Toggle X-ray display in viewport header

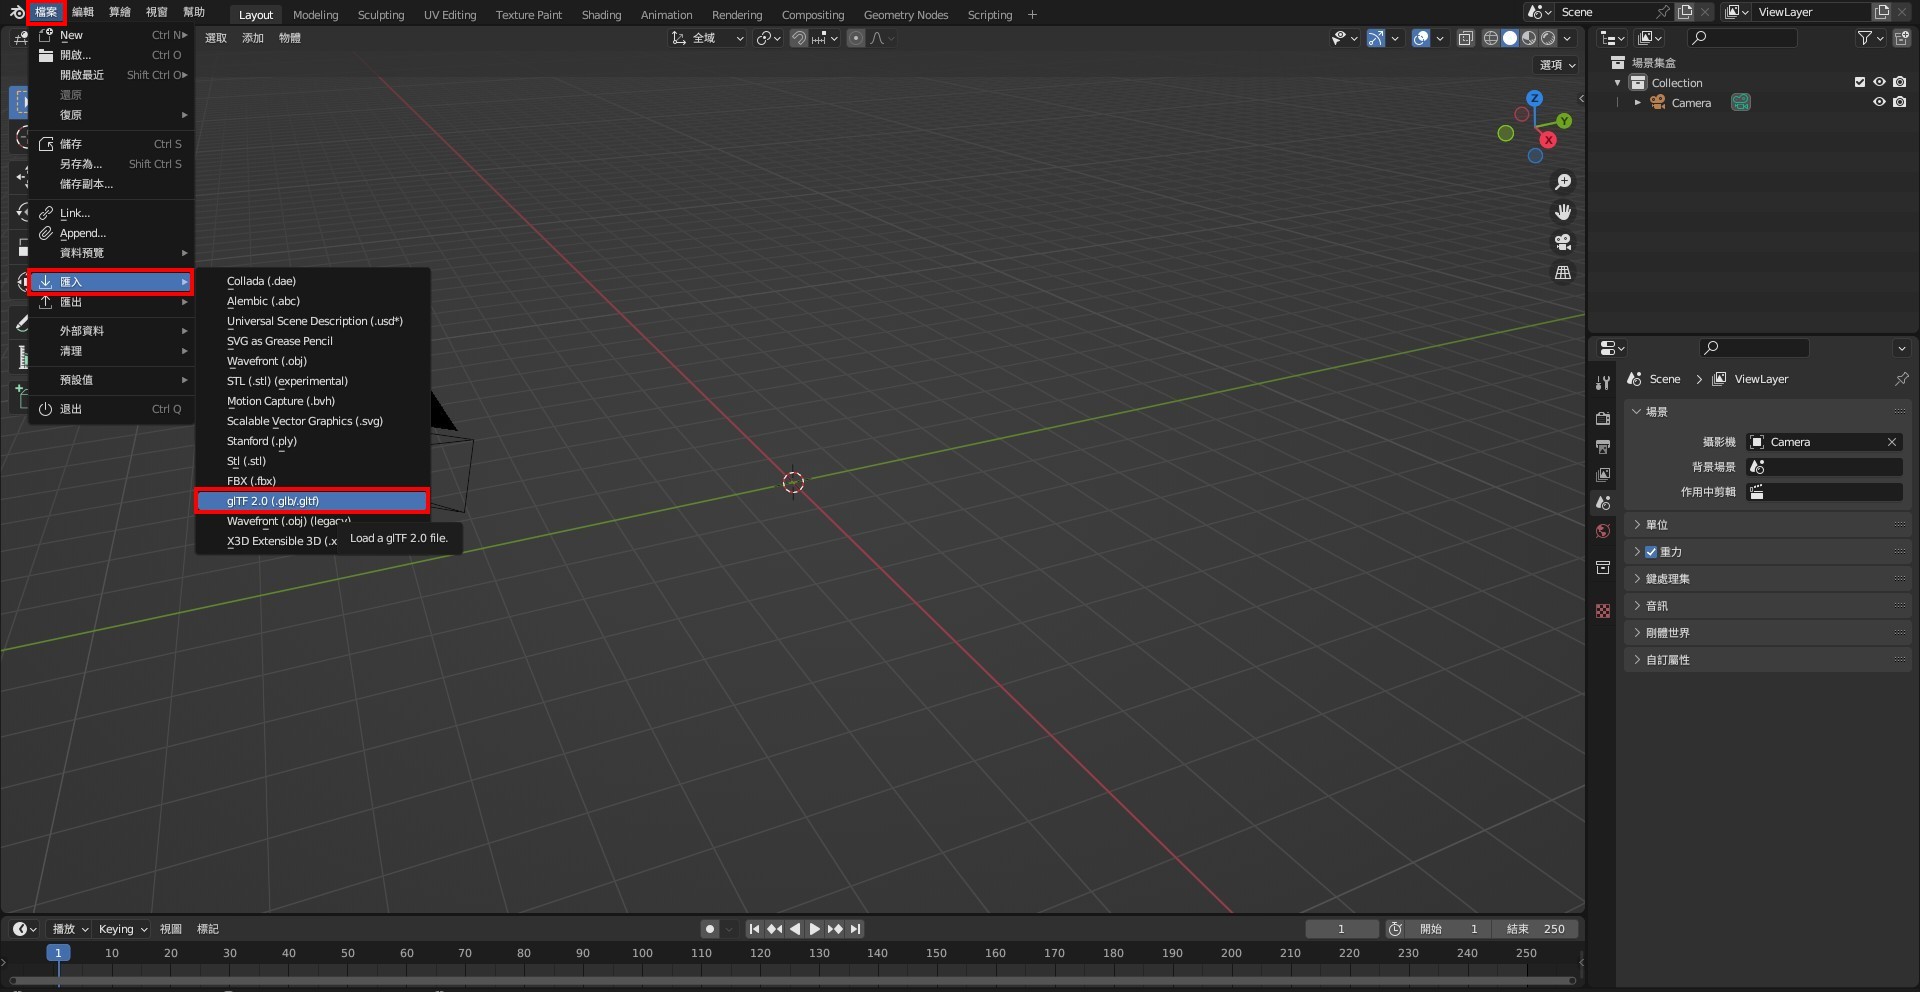pyautogui.click(x=1466, y=38)
